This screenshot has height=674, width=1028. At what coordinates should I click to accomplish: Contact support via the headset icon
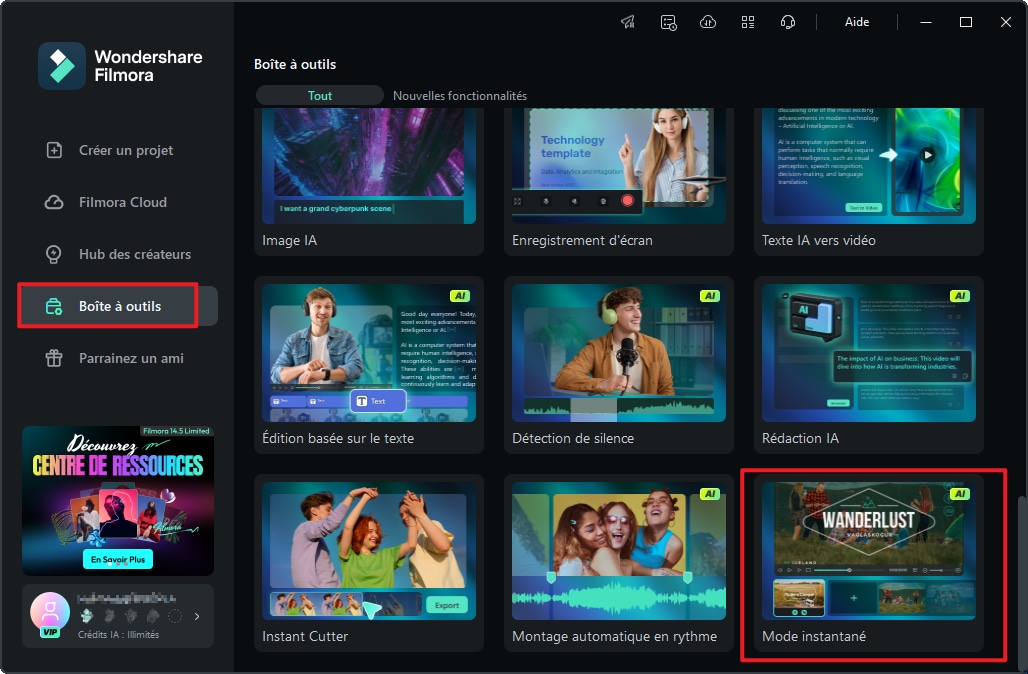pyautogui.click(x=788, y=22)
